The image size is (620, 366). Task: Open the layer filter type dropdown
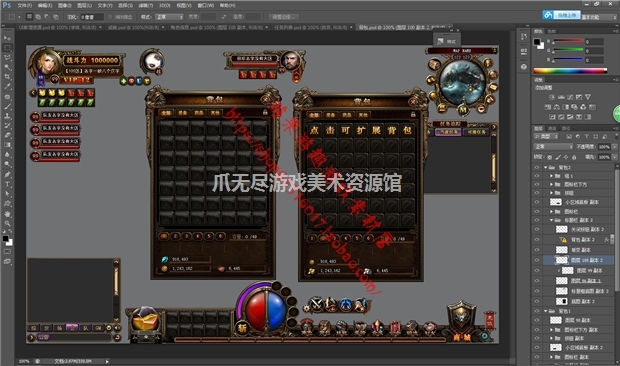(546, 136)
